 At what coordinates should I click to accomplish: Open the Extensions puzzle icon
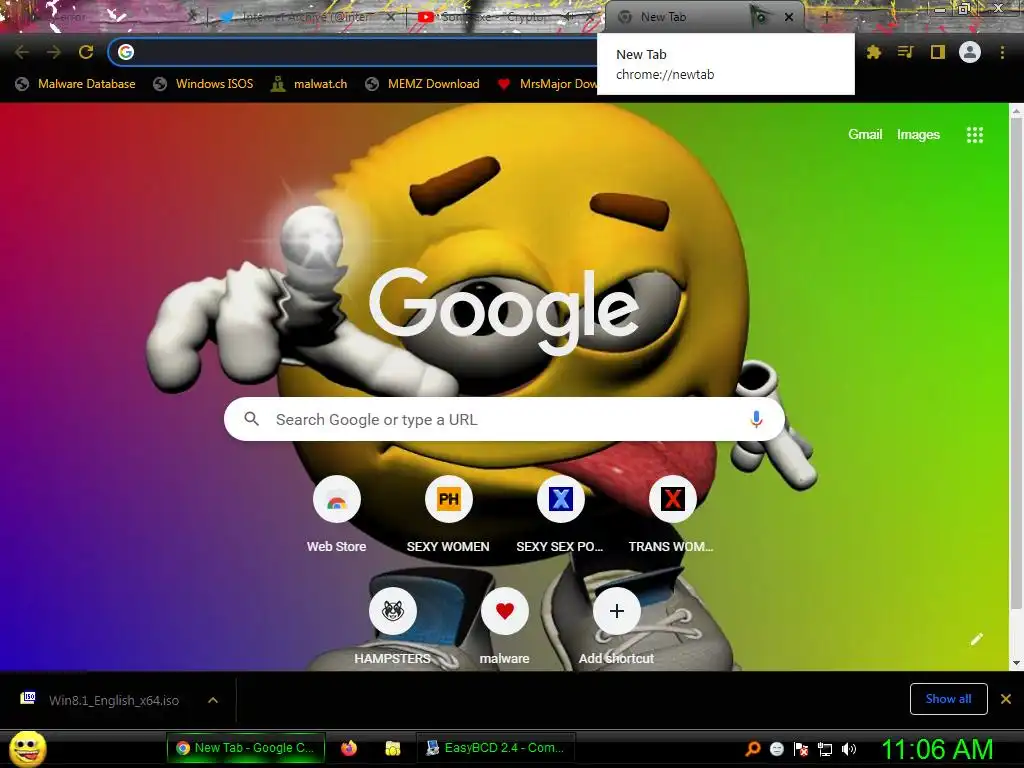(x=874, y=52)
